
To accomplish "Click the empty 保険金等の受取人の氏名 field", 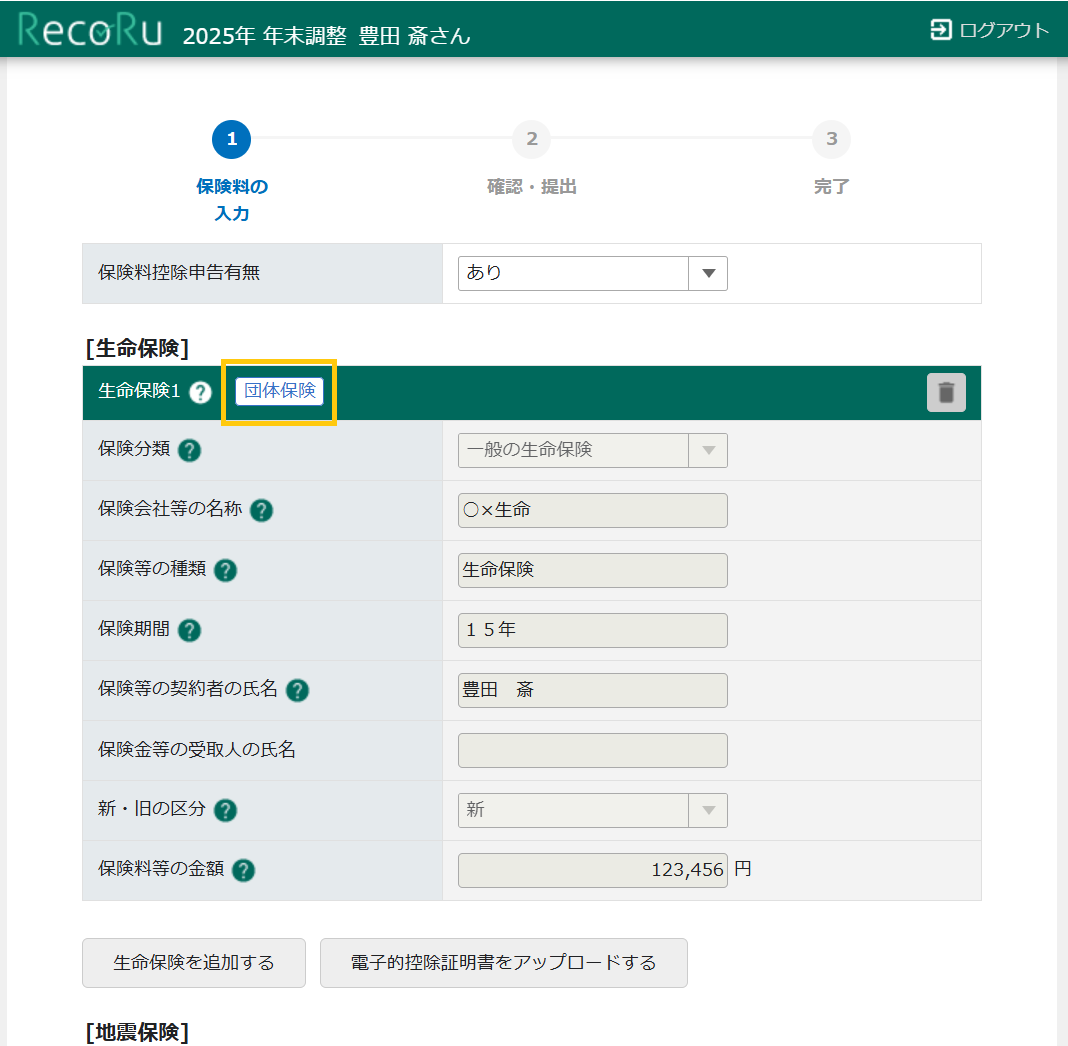I will click(592, 750).
